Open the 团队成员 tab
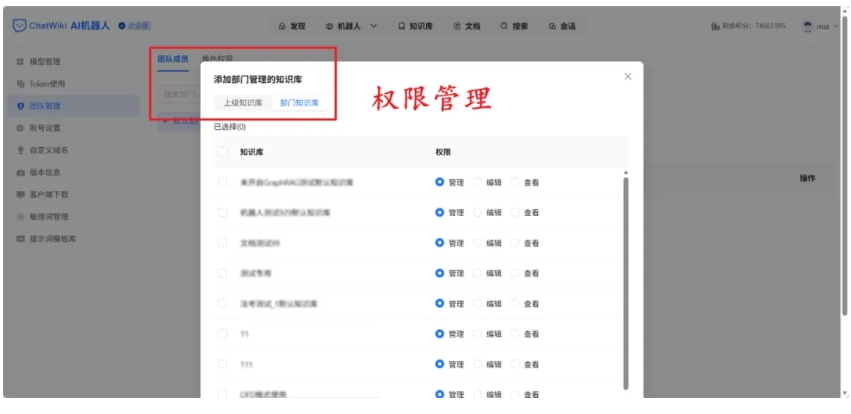 click(x=173, y=59)
